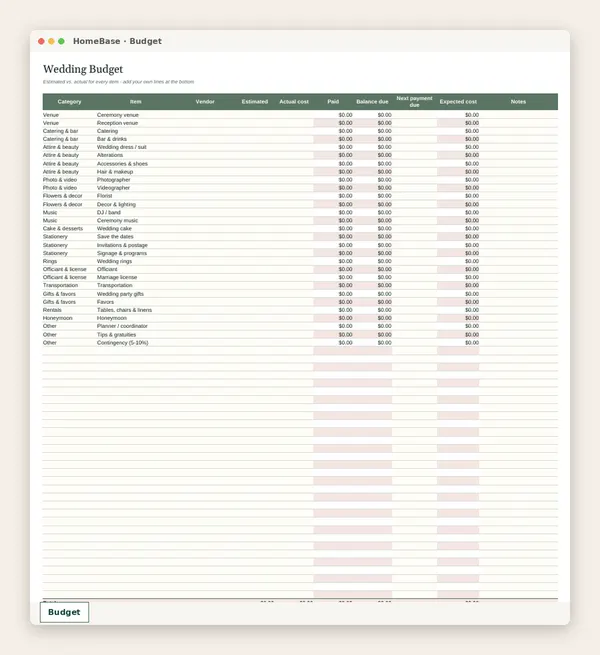This screenshot has height=655, width=600.
Task: Click the DJ / band cell
Action: point(135,212)
